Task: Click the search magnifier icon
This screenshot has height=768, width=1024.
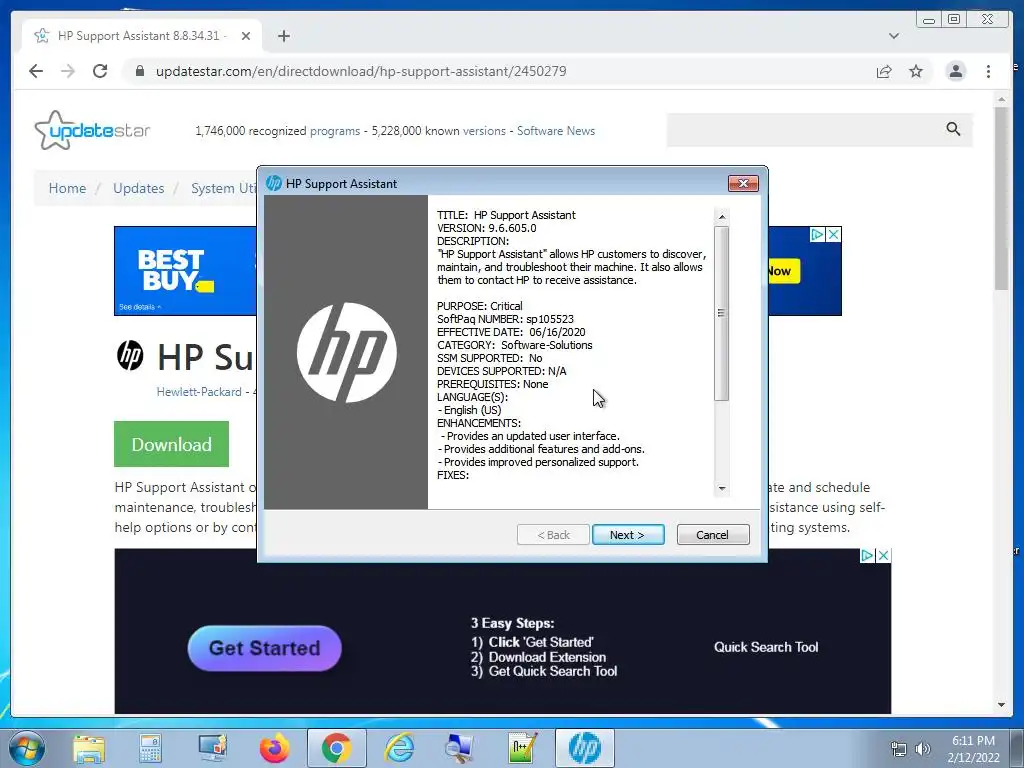Action: [x=953, y=129]
